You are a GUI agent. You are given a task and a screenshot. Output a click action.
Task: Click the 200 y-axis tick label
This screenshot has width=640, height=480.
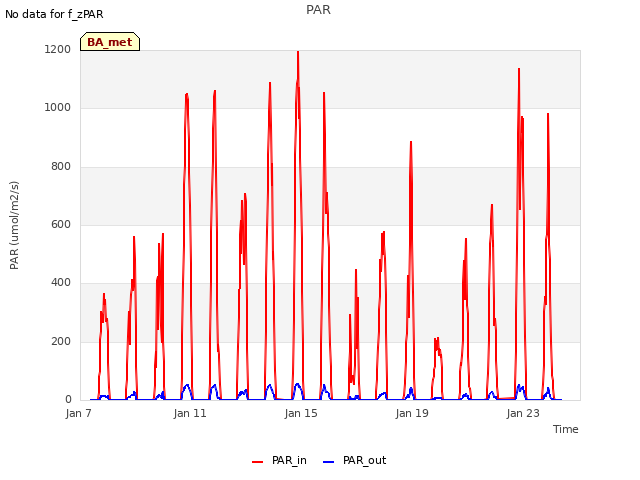tap(61, 342)
